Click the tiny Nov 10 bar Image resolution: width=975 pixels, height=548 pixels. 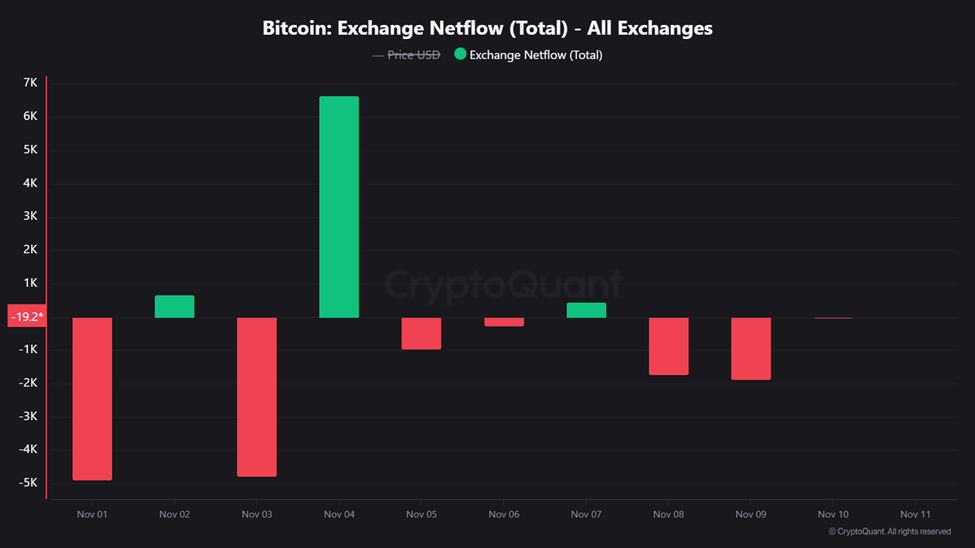tap(833, 318)
